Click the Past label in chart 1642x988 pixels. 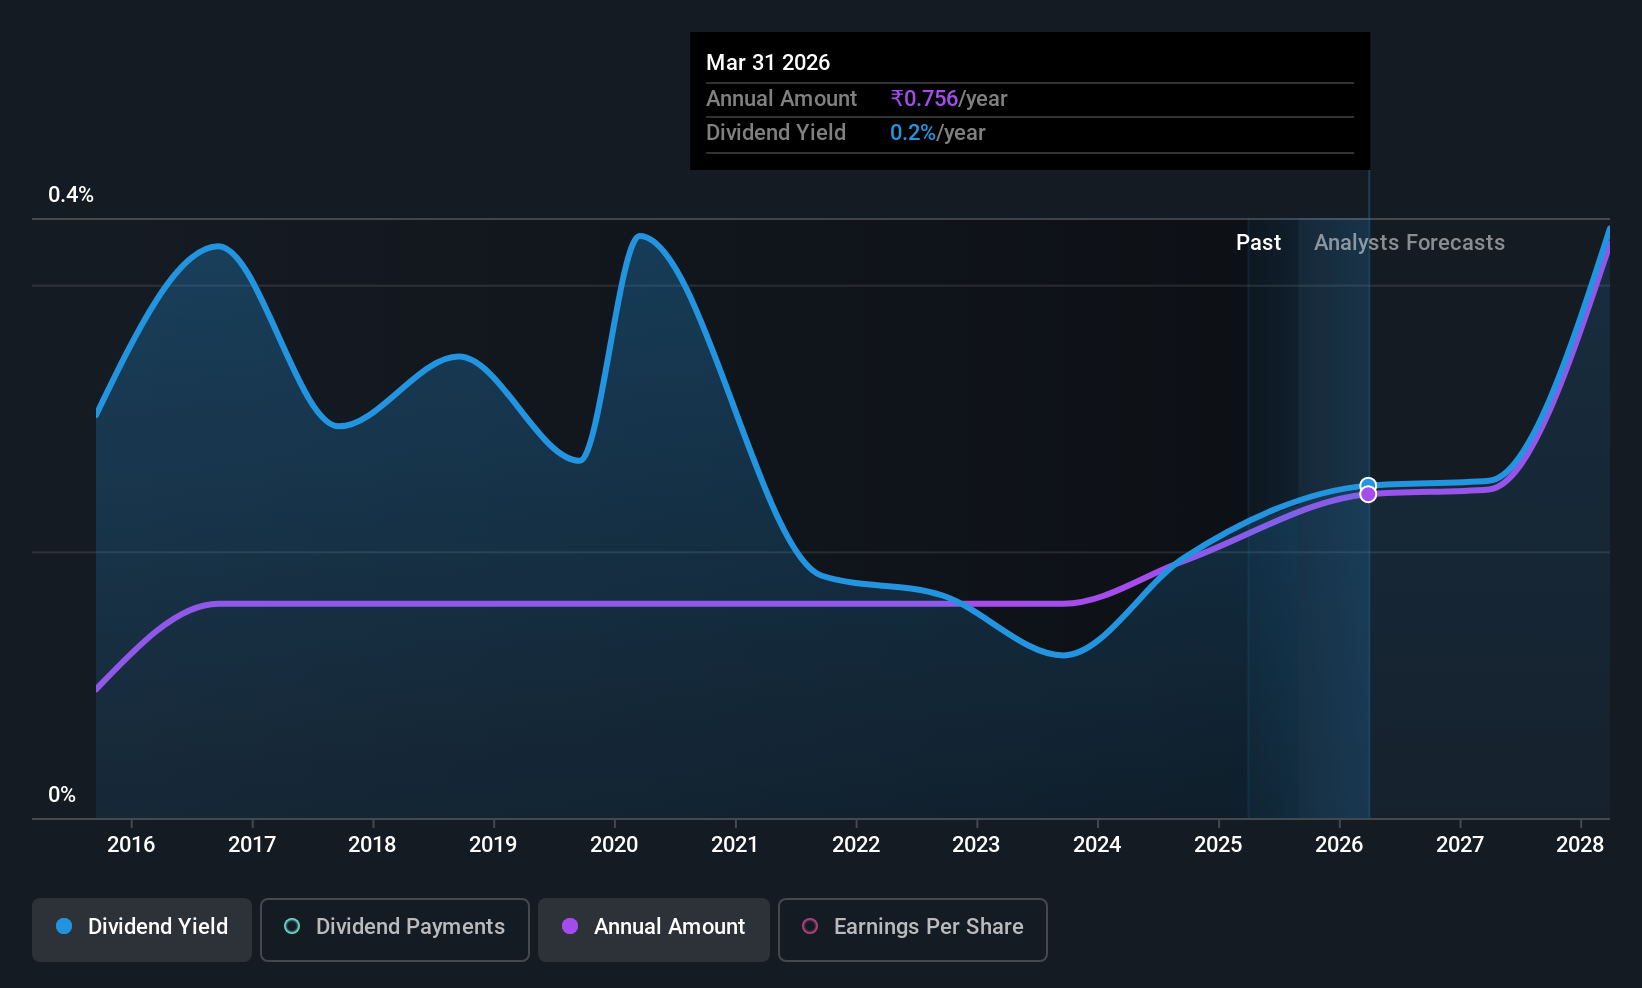coord(1258,243)
